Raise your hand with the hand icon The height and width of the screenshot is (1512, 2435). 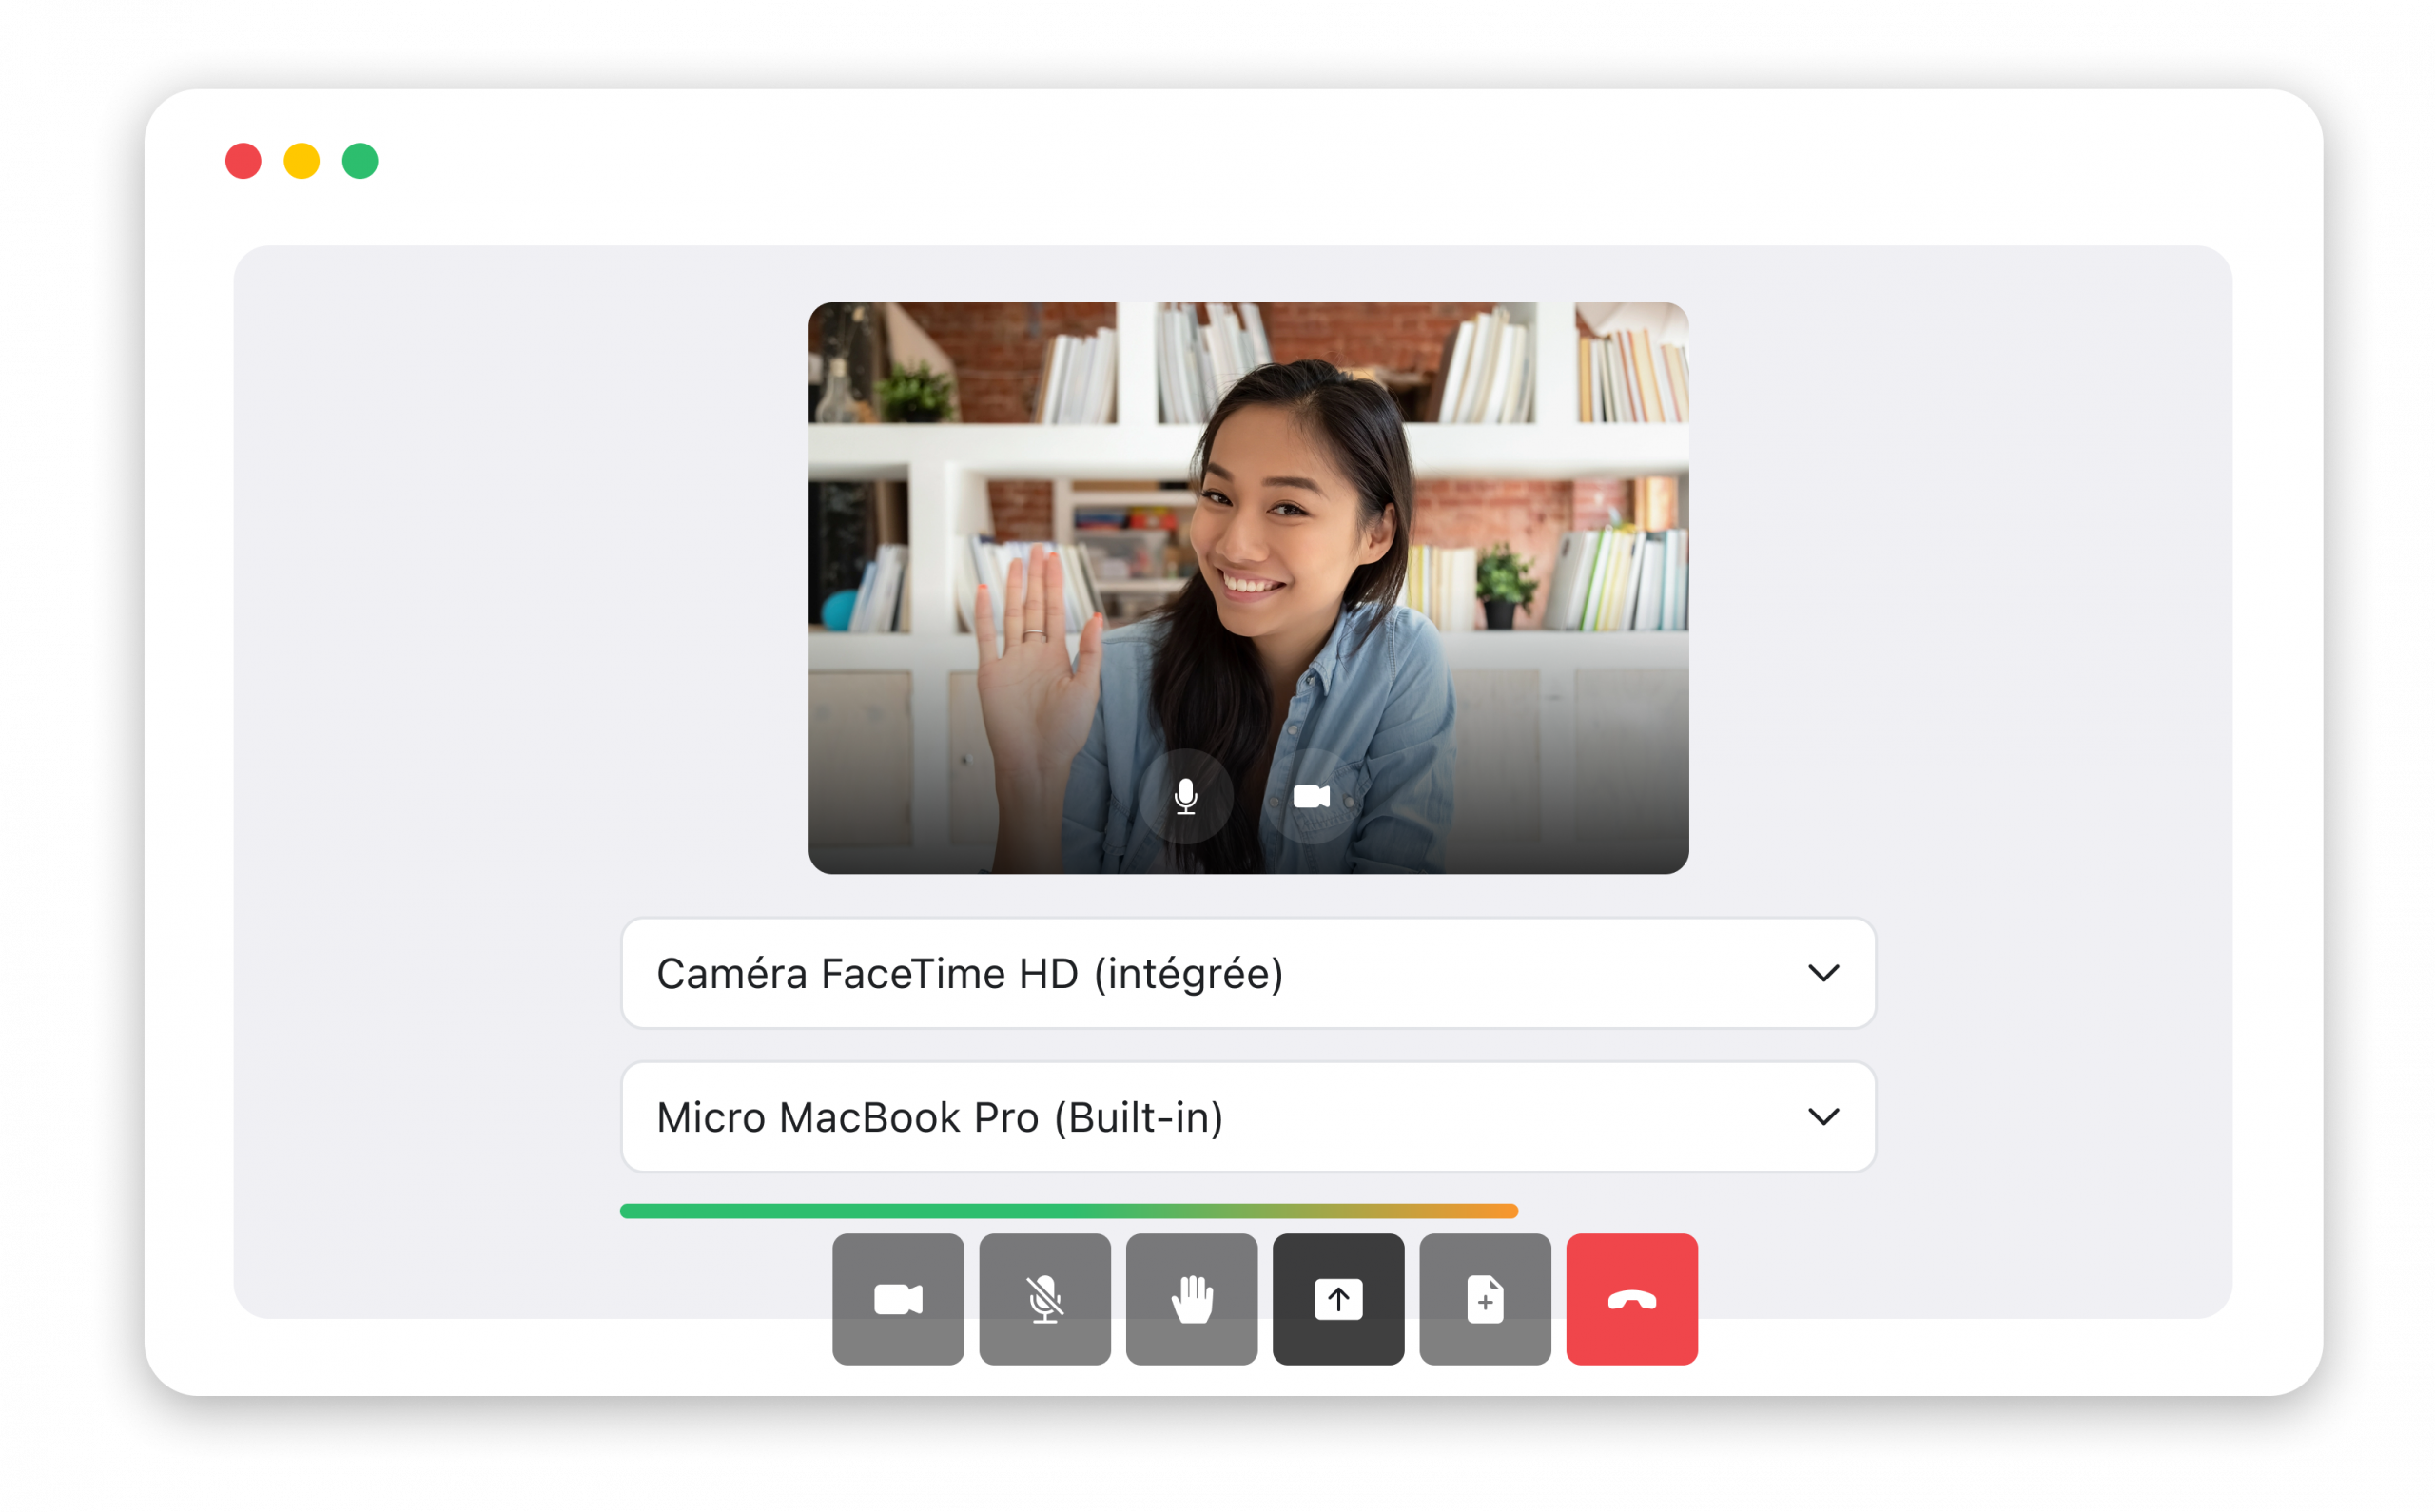[1192, 1299]
